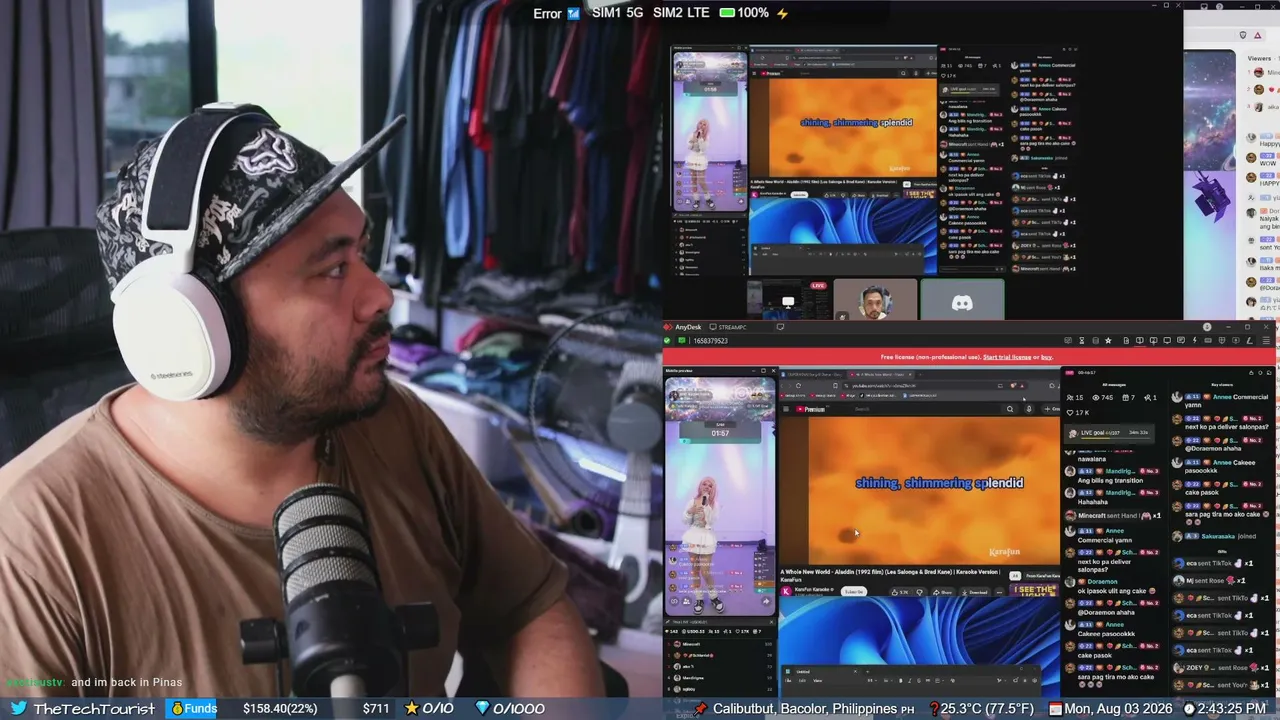Open the green chat icon beside the AnyDesk address
The height and width of the screenshot is (720, 1280).
tap(683, 341)
